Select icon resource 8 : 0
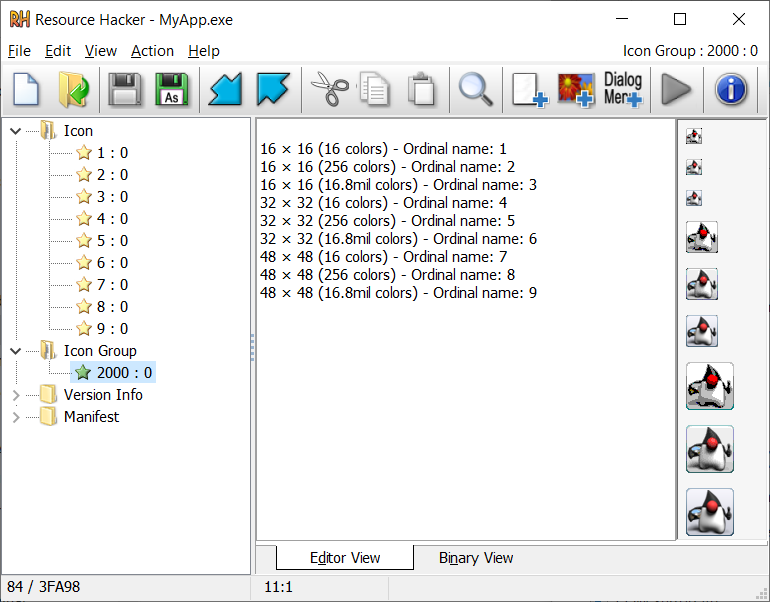Viewport: 770px width, 602px height. [102, 307]
